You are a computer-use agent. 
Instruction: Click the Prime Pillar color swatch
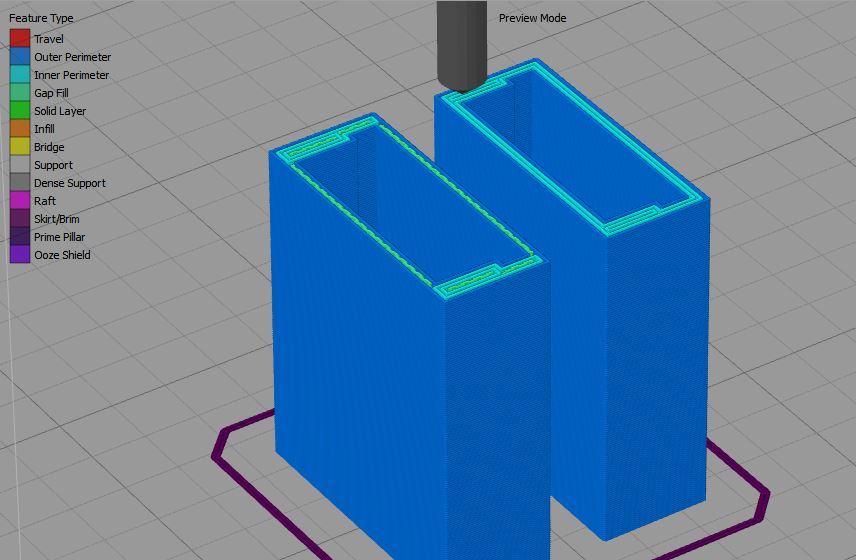pyautogui.click(x=20, y=236)
